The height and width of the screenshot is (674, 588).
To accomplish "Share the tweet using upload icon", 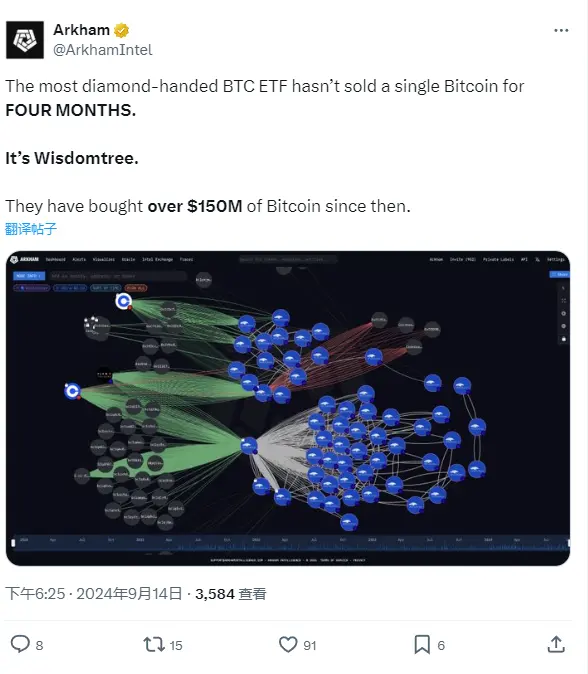I will point(556,644).
